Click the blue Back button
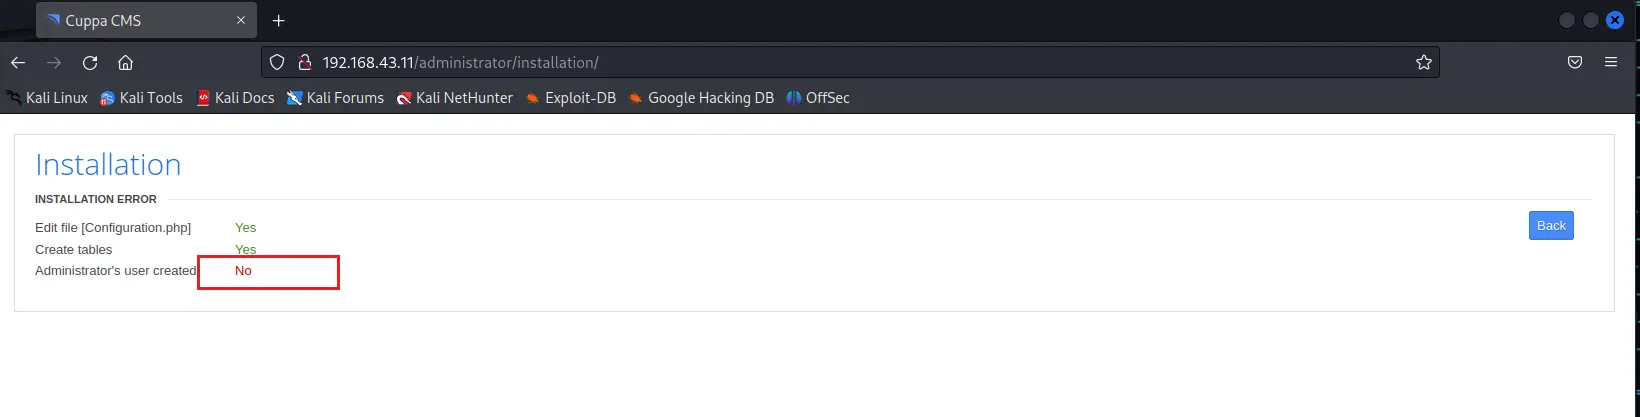 [1550, 226]
